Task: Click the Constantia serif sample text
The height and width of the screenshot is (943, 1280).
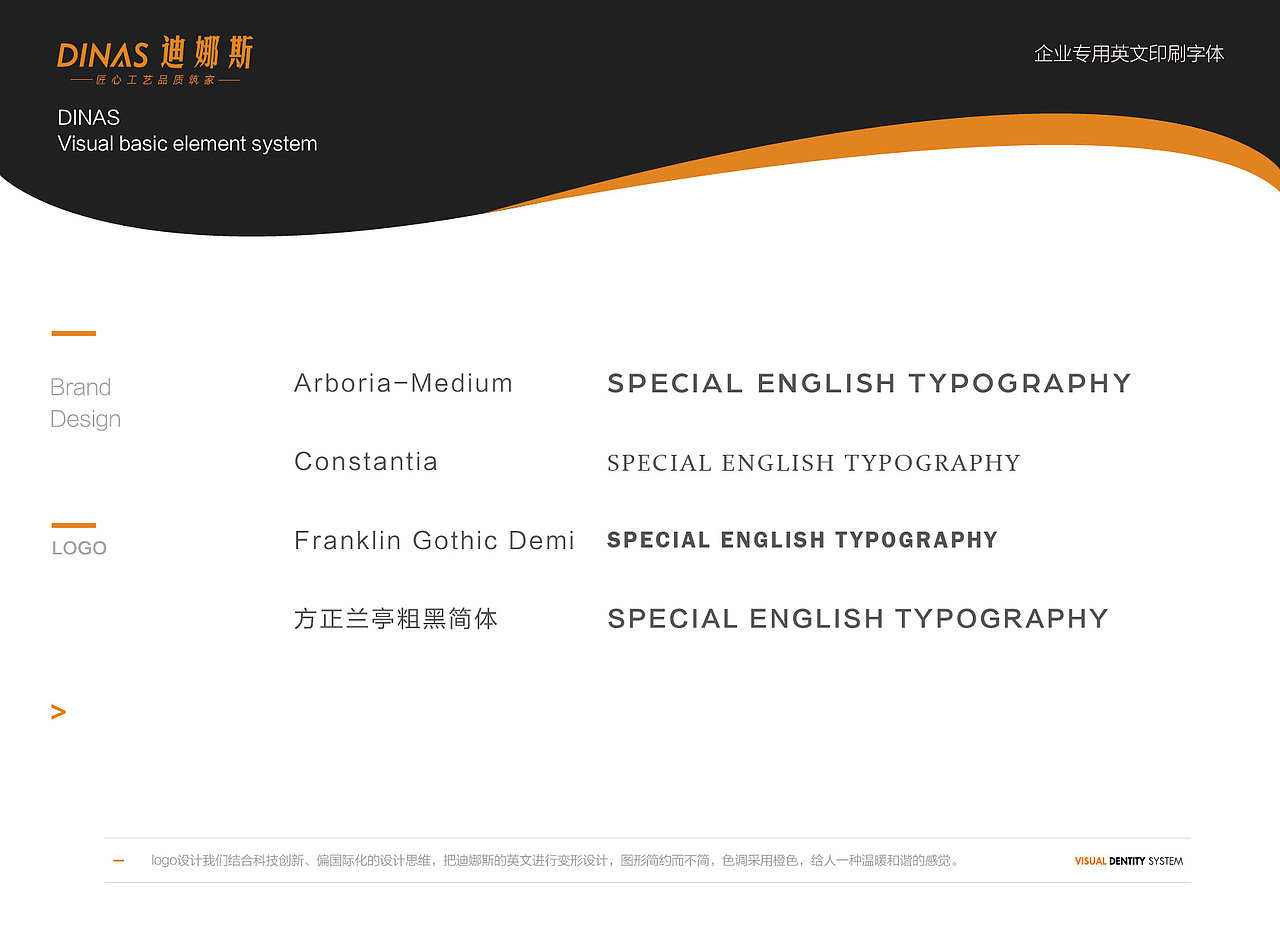Action: [814, 463]
